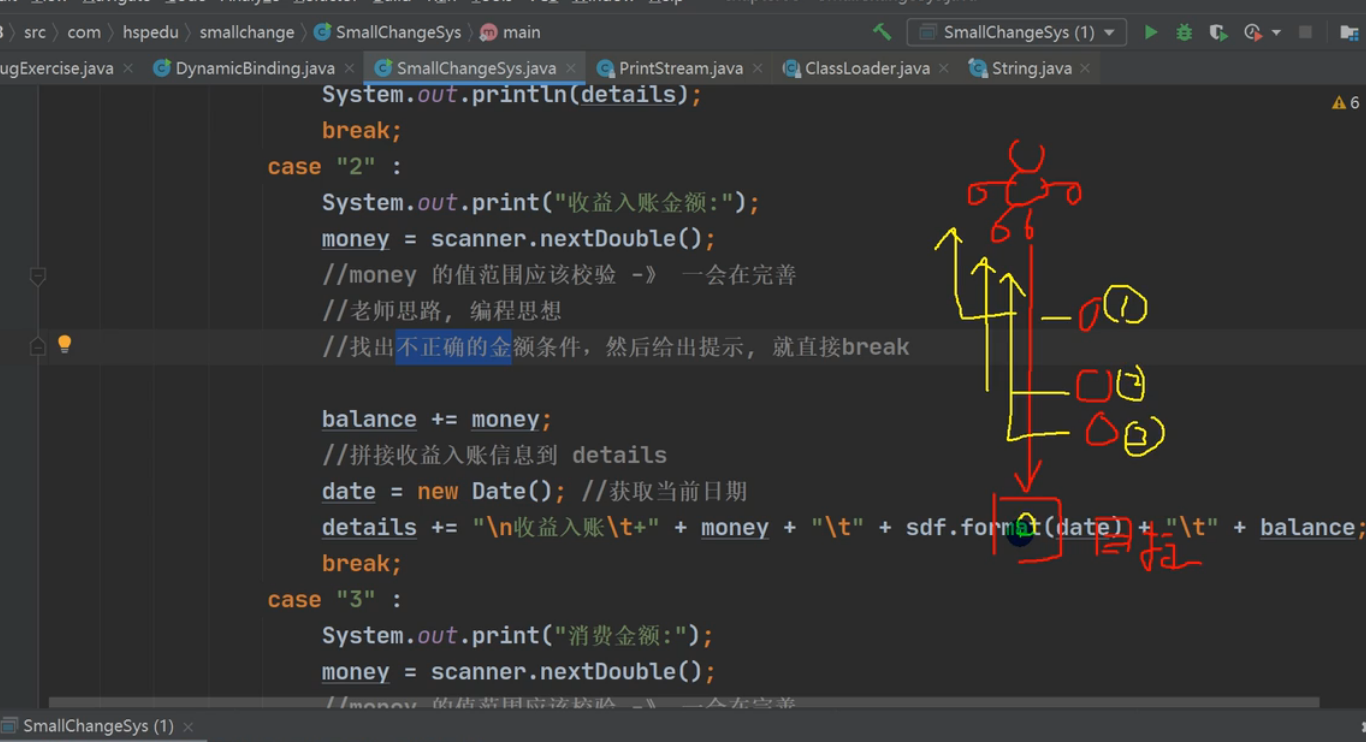Run SmallChangeSys with the green play button

tap(1151, 32)
